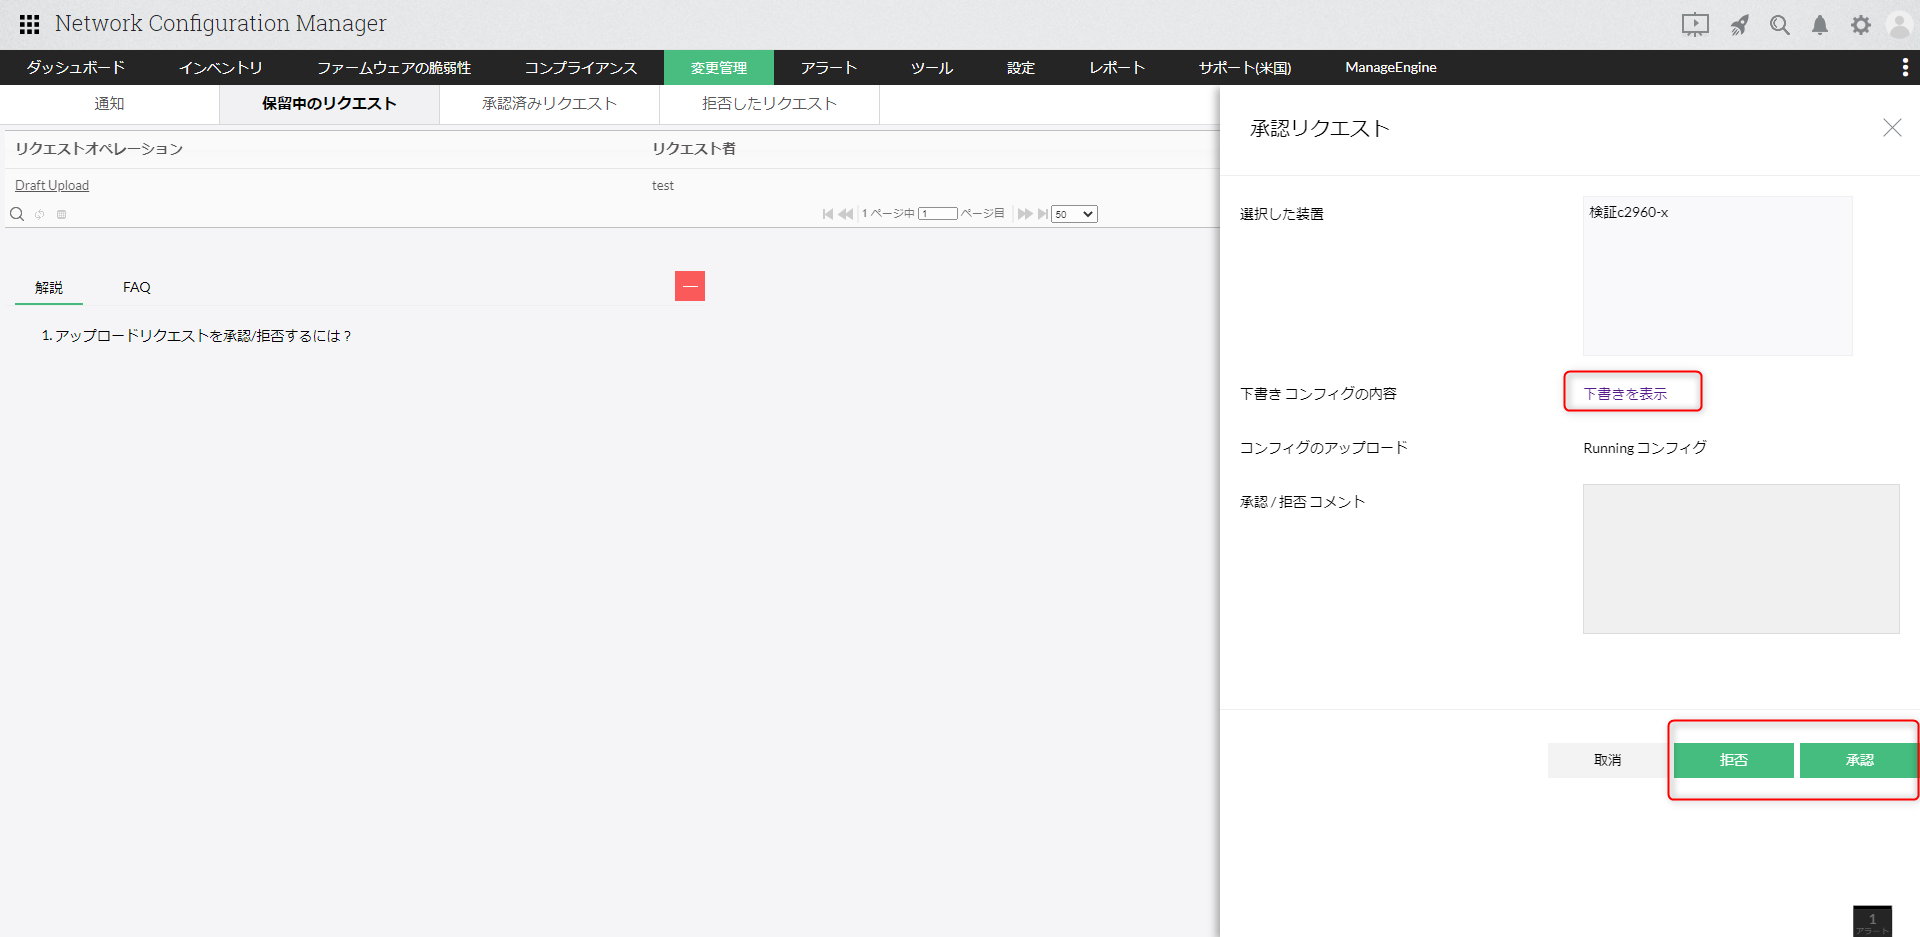
Task: Open the user profile avatar
Action: click(x=1899, y=25)
